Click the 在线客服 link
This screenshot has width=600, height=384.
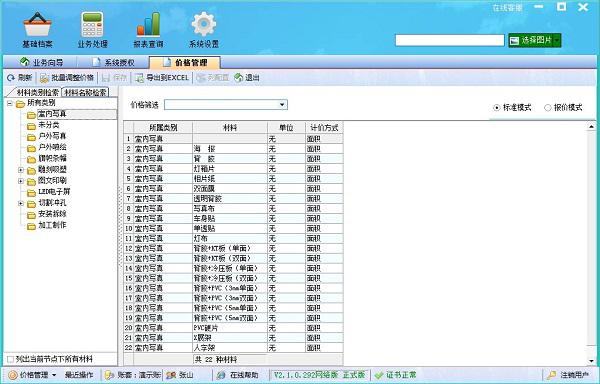tap(507, 8)
